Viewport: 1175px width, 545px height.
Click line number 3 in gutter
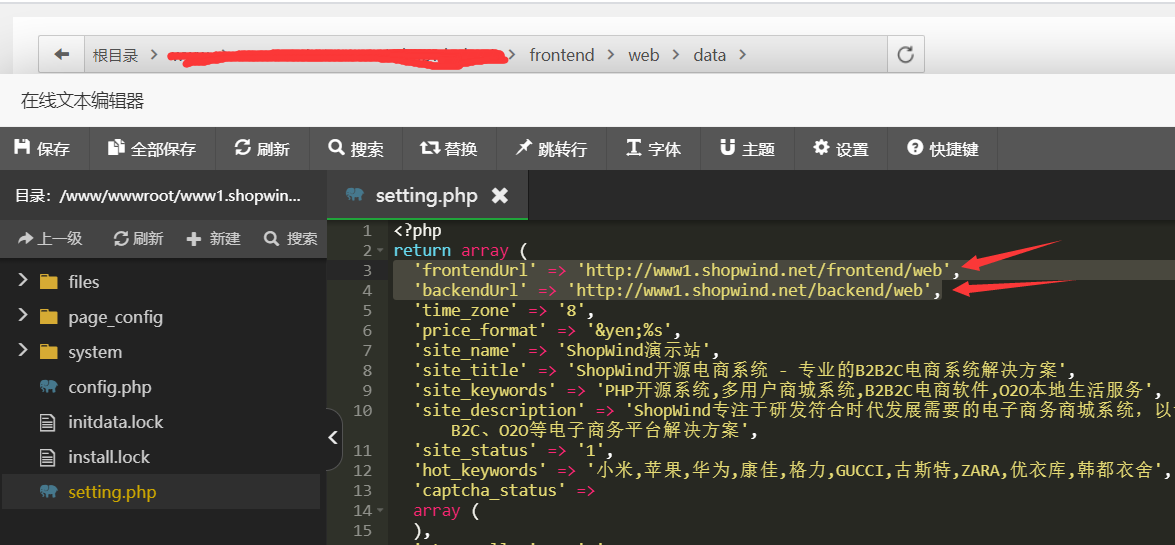[366, 270]
